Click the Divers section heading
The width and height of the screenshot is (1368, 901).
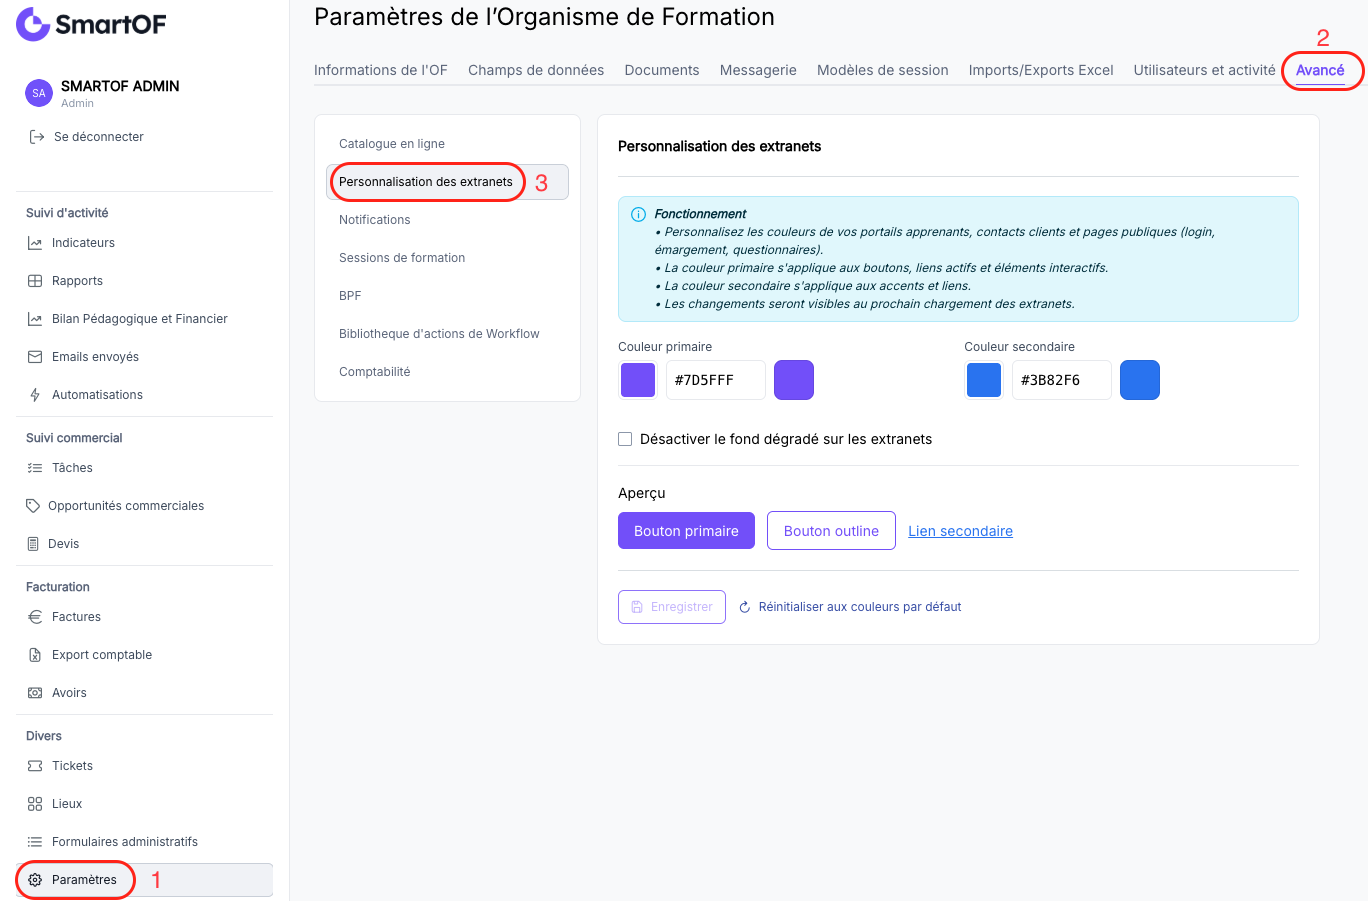pyautogui.click(x=44, y=736)
